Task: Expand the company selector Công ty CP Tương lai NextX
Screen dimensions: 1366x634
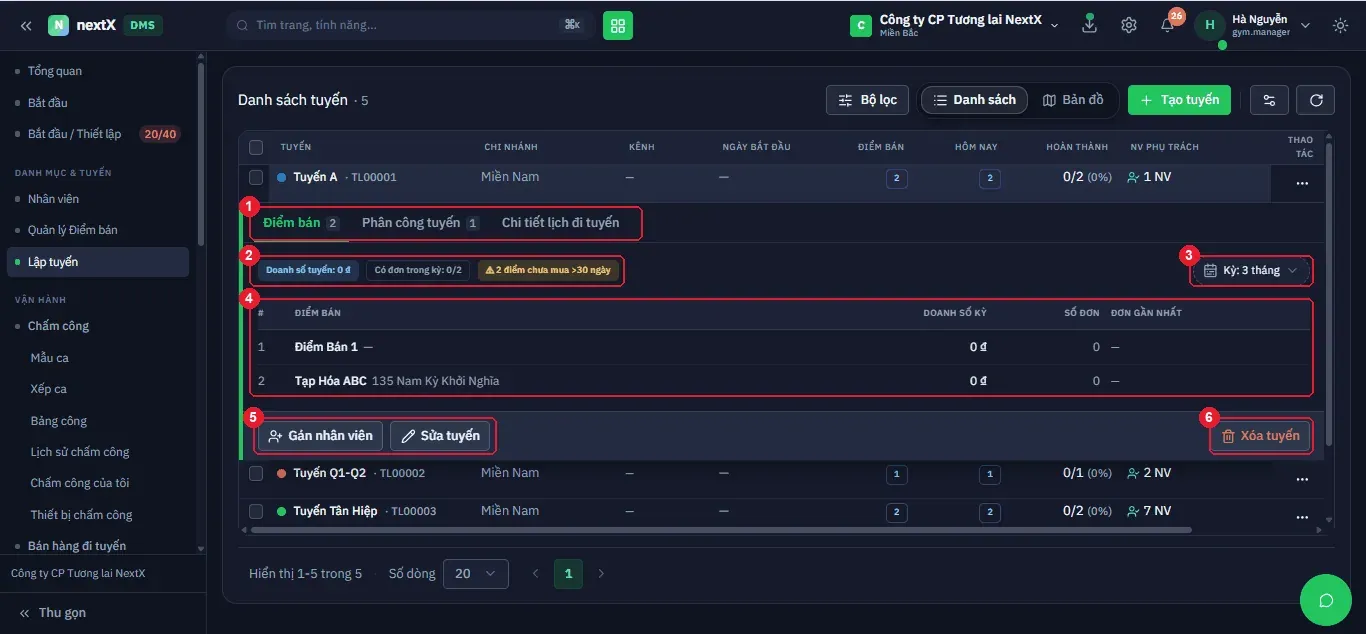Action: point(955,25)
